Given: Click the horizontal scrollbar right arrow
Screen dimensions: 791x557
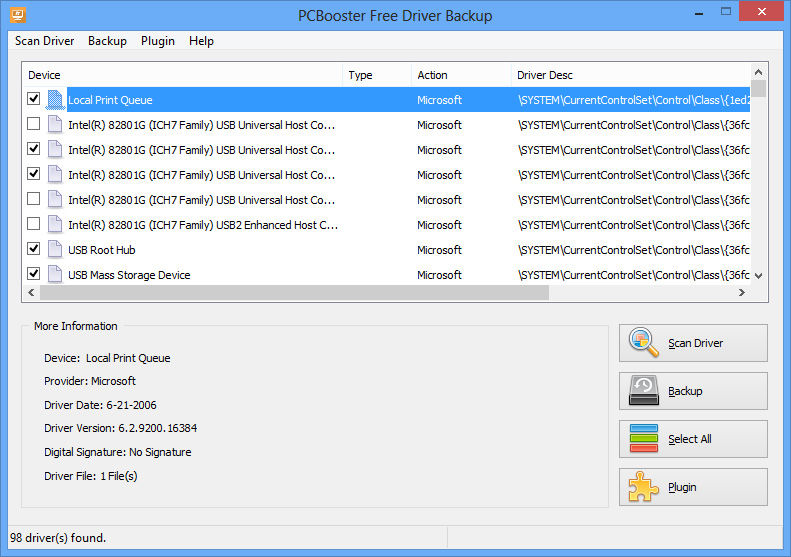Looking at the screenshot, I should click(742, 292).
